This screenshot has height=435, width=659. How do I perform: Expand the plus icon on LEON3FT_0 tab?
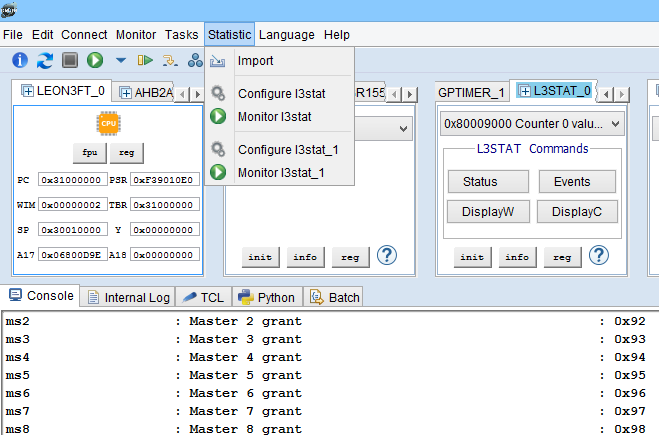point(27,91)
